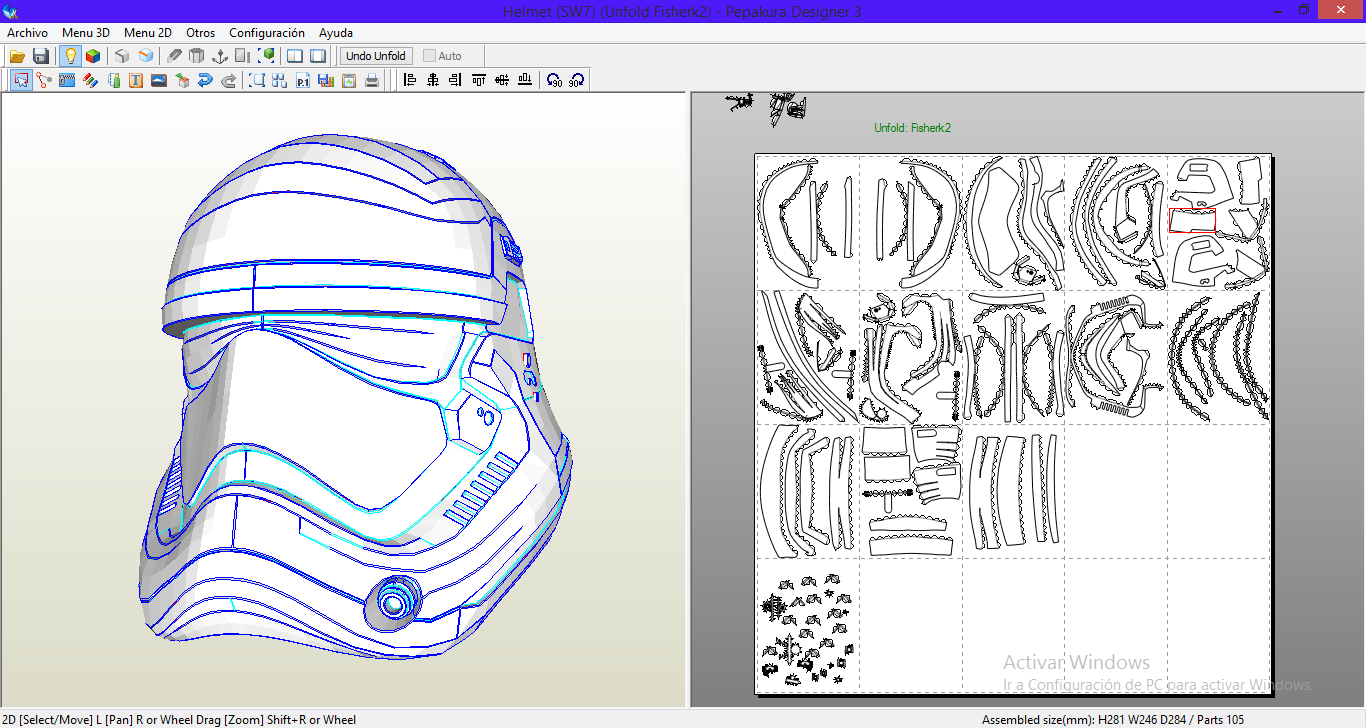Undo with the blue curved arrow
The height and width of the screenshot is (728, 1366).
click(x=205, y=81)
